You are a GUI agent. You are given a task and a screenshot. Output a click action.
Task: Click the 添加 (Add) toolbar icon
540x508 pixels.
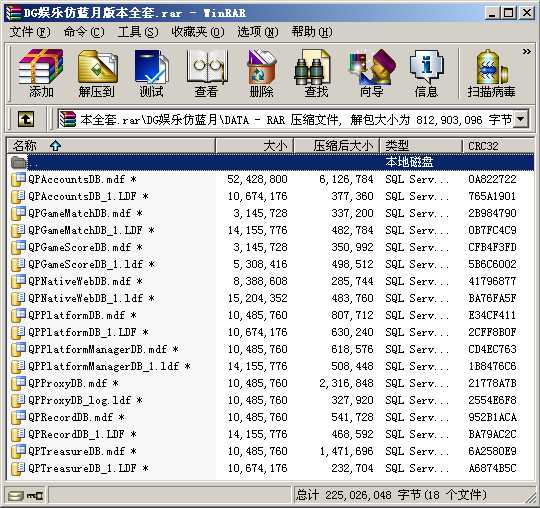coord(41,73)
